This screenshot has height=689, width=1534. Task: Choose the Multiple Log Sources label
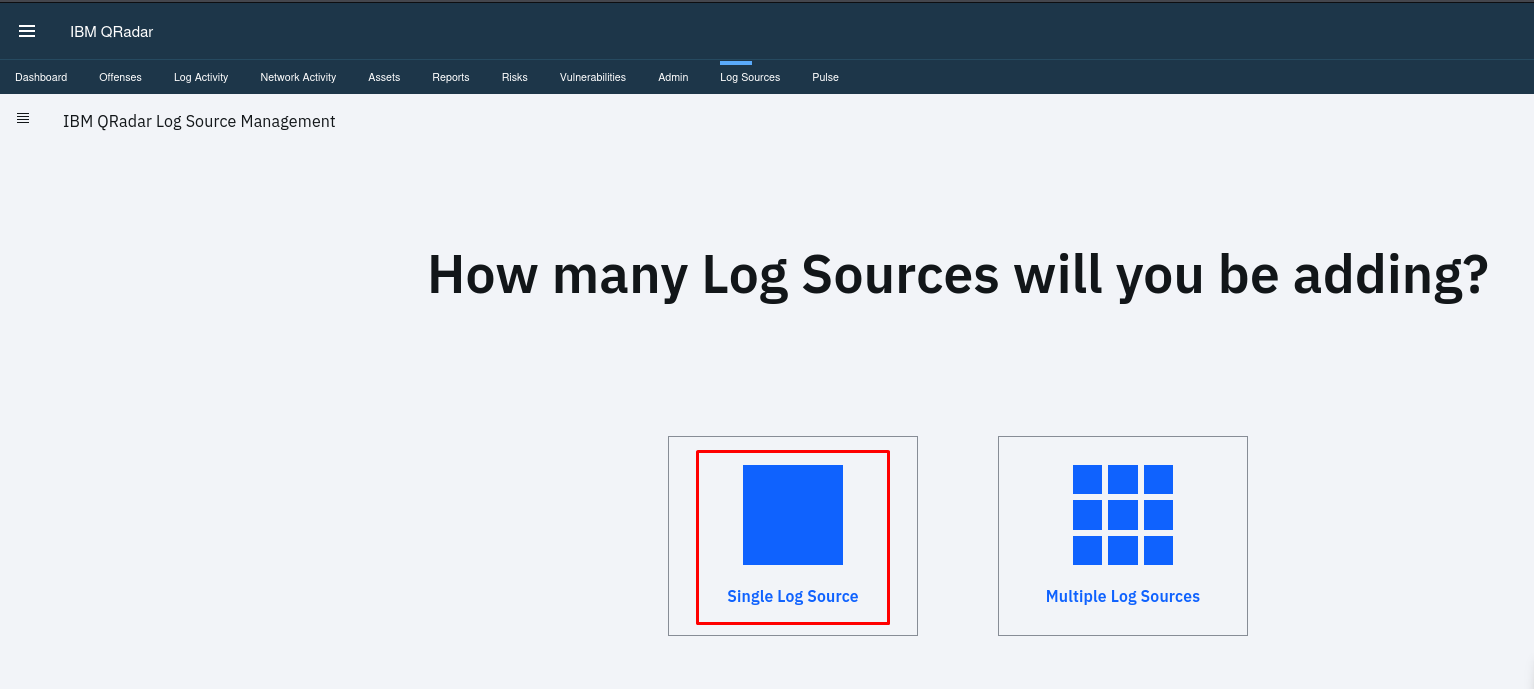(x=1123, y=597)
